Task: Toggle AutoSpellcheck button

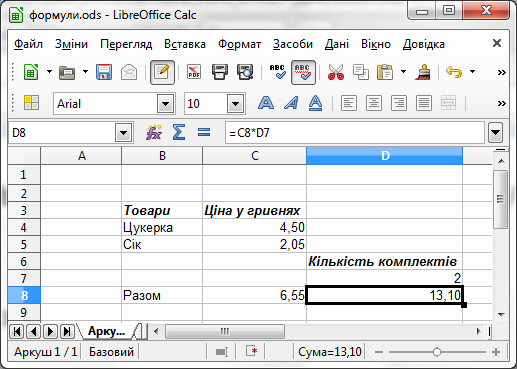Action: click(303, 72)
